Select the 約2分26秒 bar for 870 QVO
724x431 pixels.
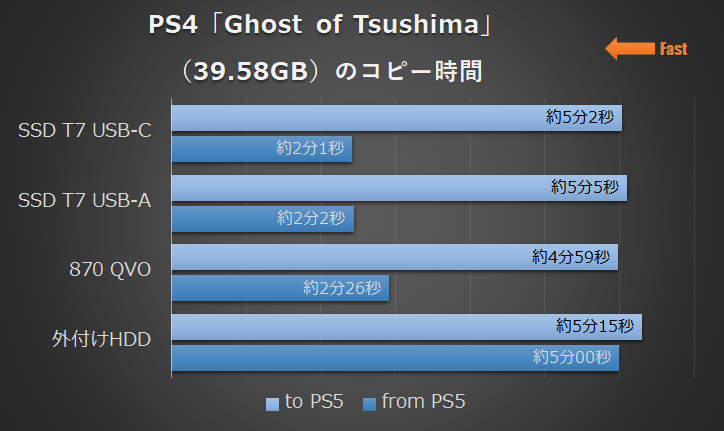[280, 288]
